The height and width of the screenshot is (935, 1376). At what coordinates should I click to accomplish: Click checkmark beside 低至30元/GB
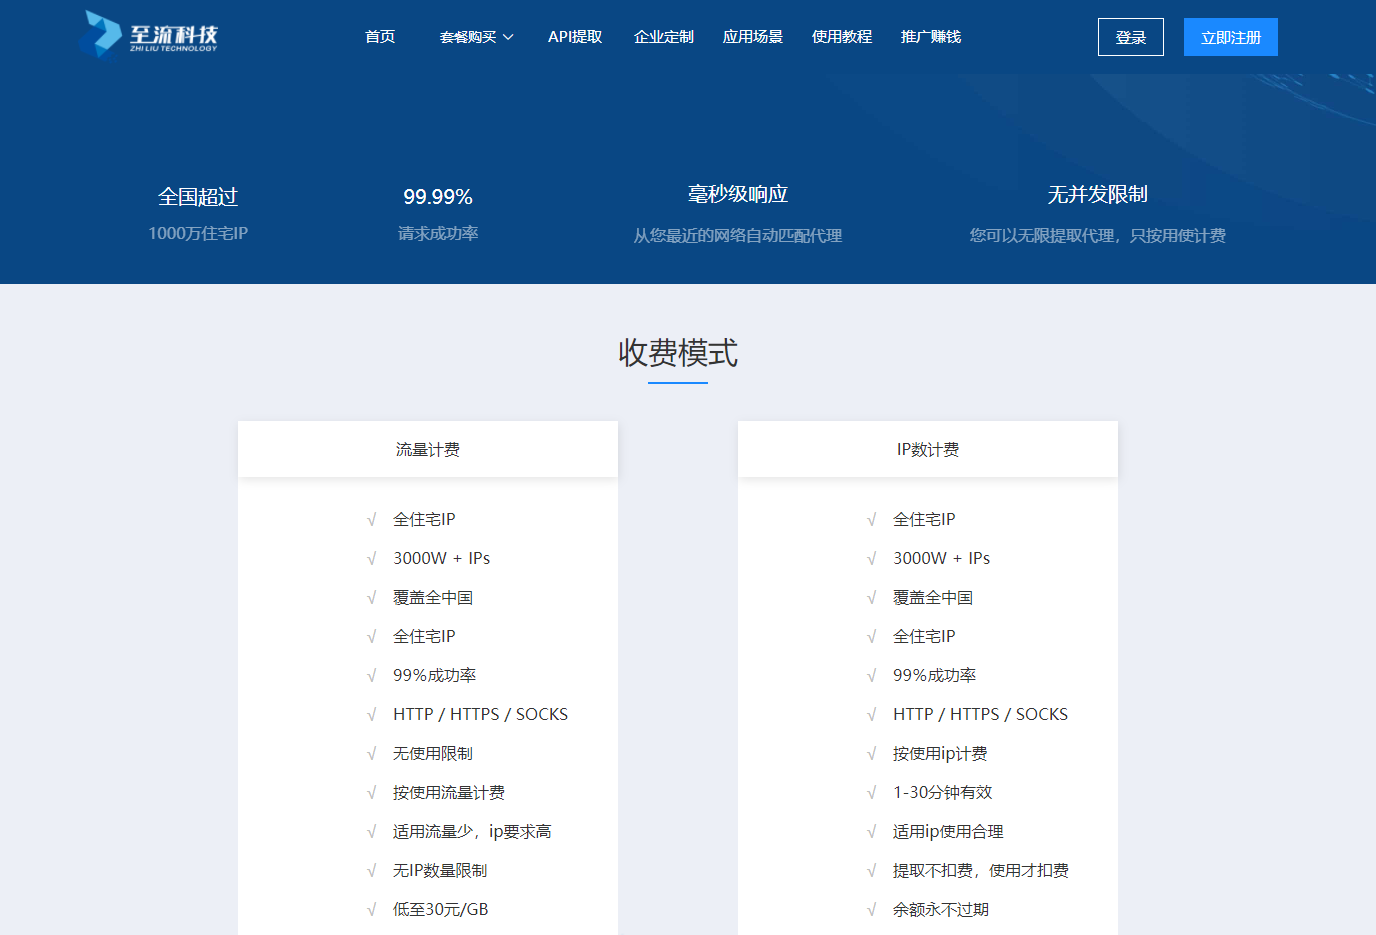[371, 910]
